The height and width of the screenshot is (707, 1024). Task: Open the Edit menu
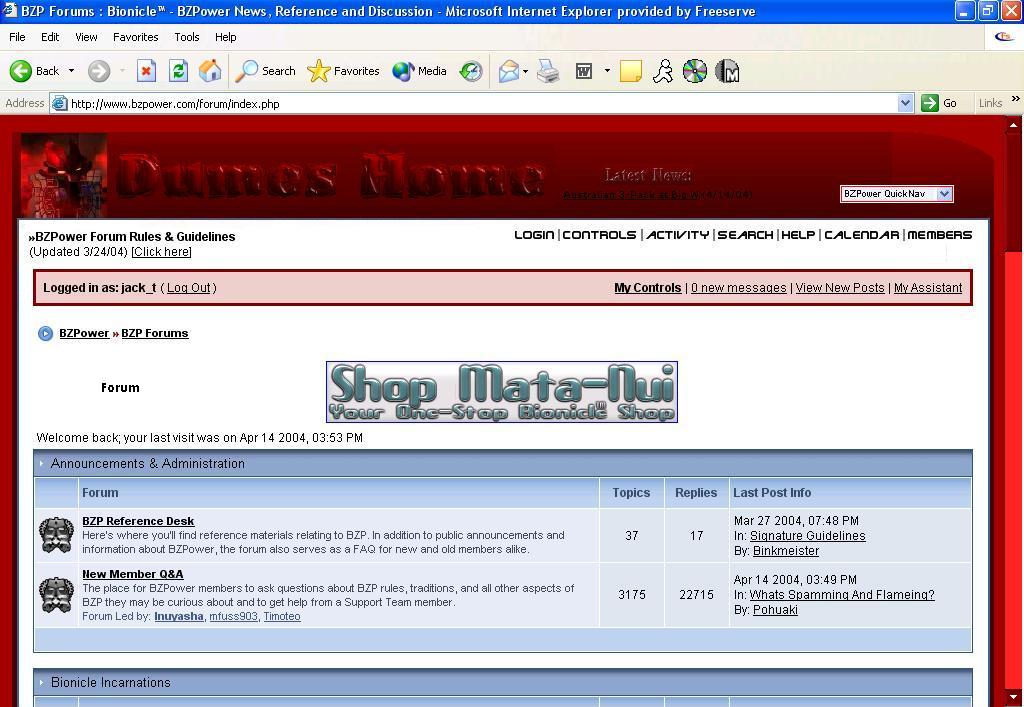[50, 37]
